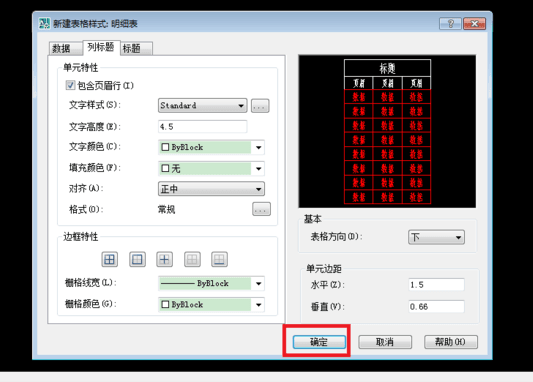The image size is (533, 382).
Task: Select the bottom border icon
Action: (219, 260)
